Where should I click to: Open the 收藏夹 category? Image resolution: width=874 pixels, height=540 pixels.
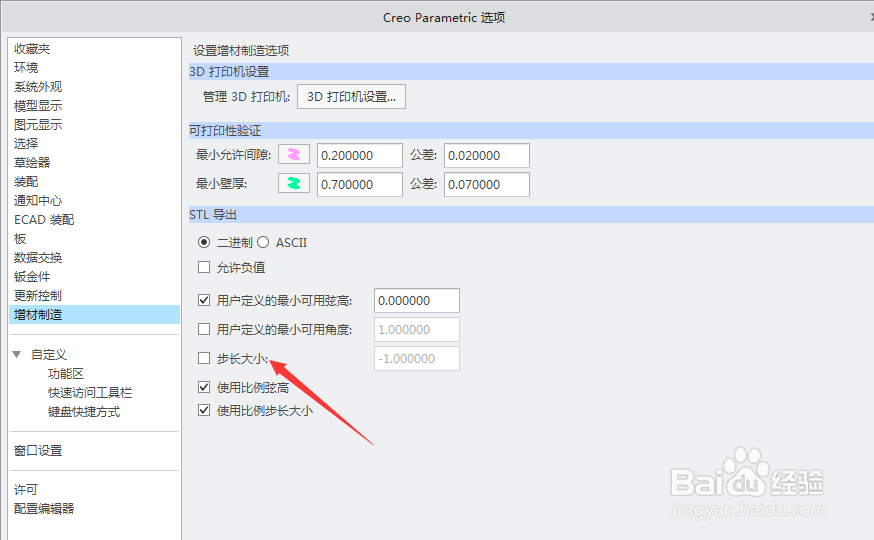pyautogui.click(x=32, y=49)
